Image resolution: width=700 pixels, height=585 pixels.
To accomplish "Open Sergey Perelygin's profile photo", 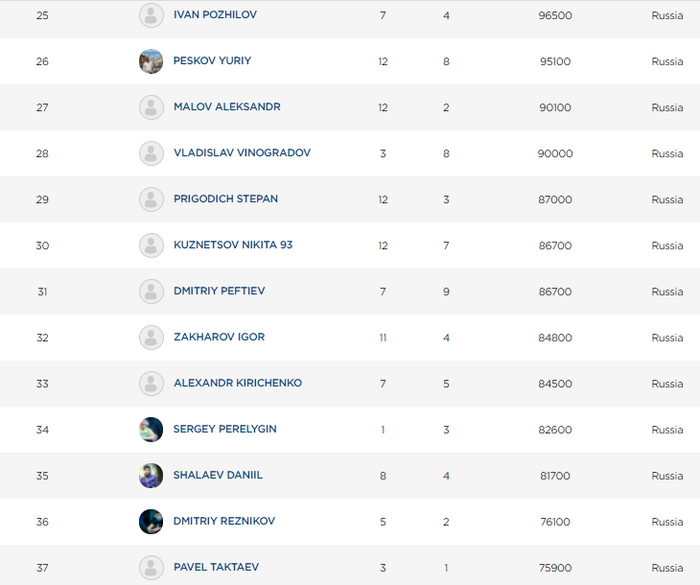I will click(x=151, y=429).
